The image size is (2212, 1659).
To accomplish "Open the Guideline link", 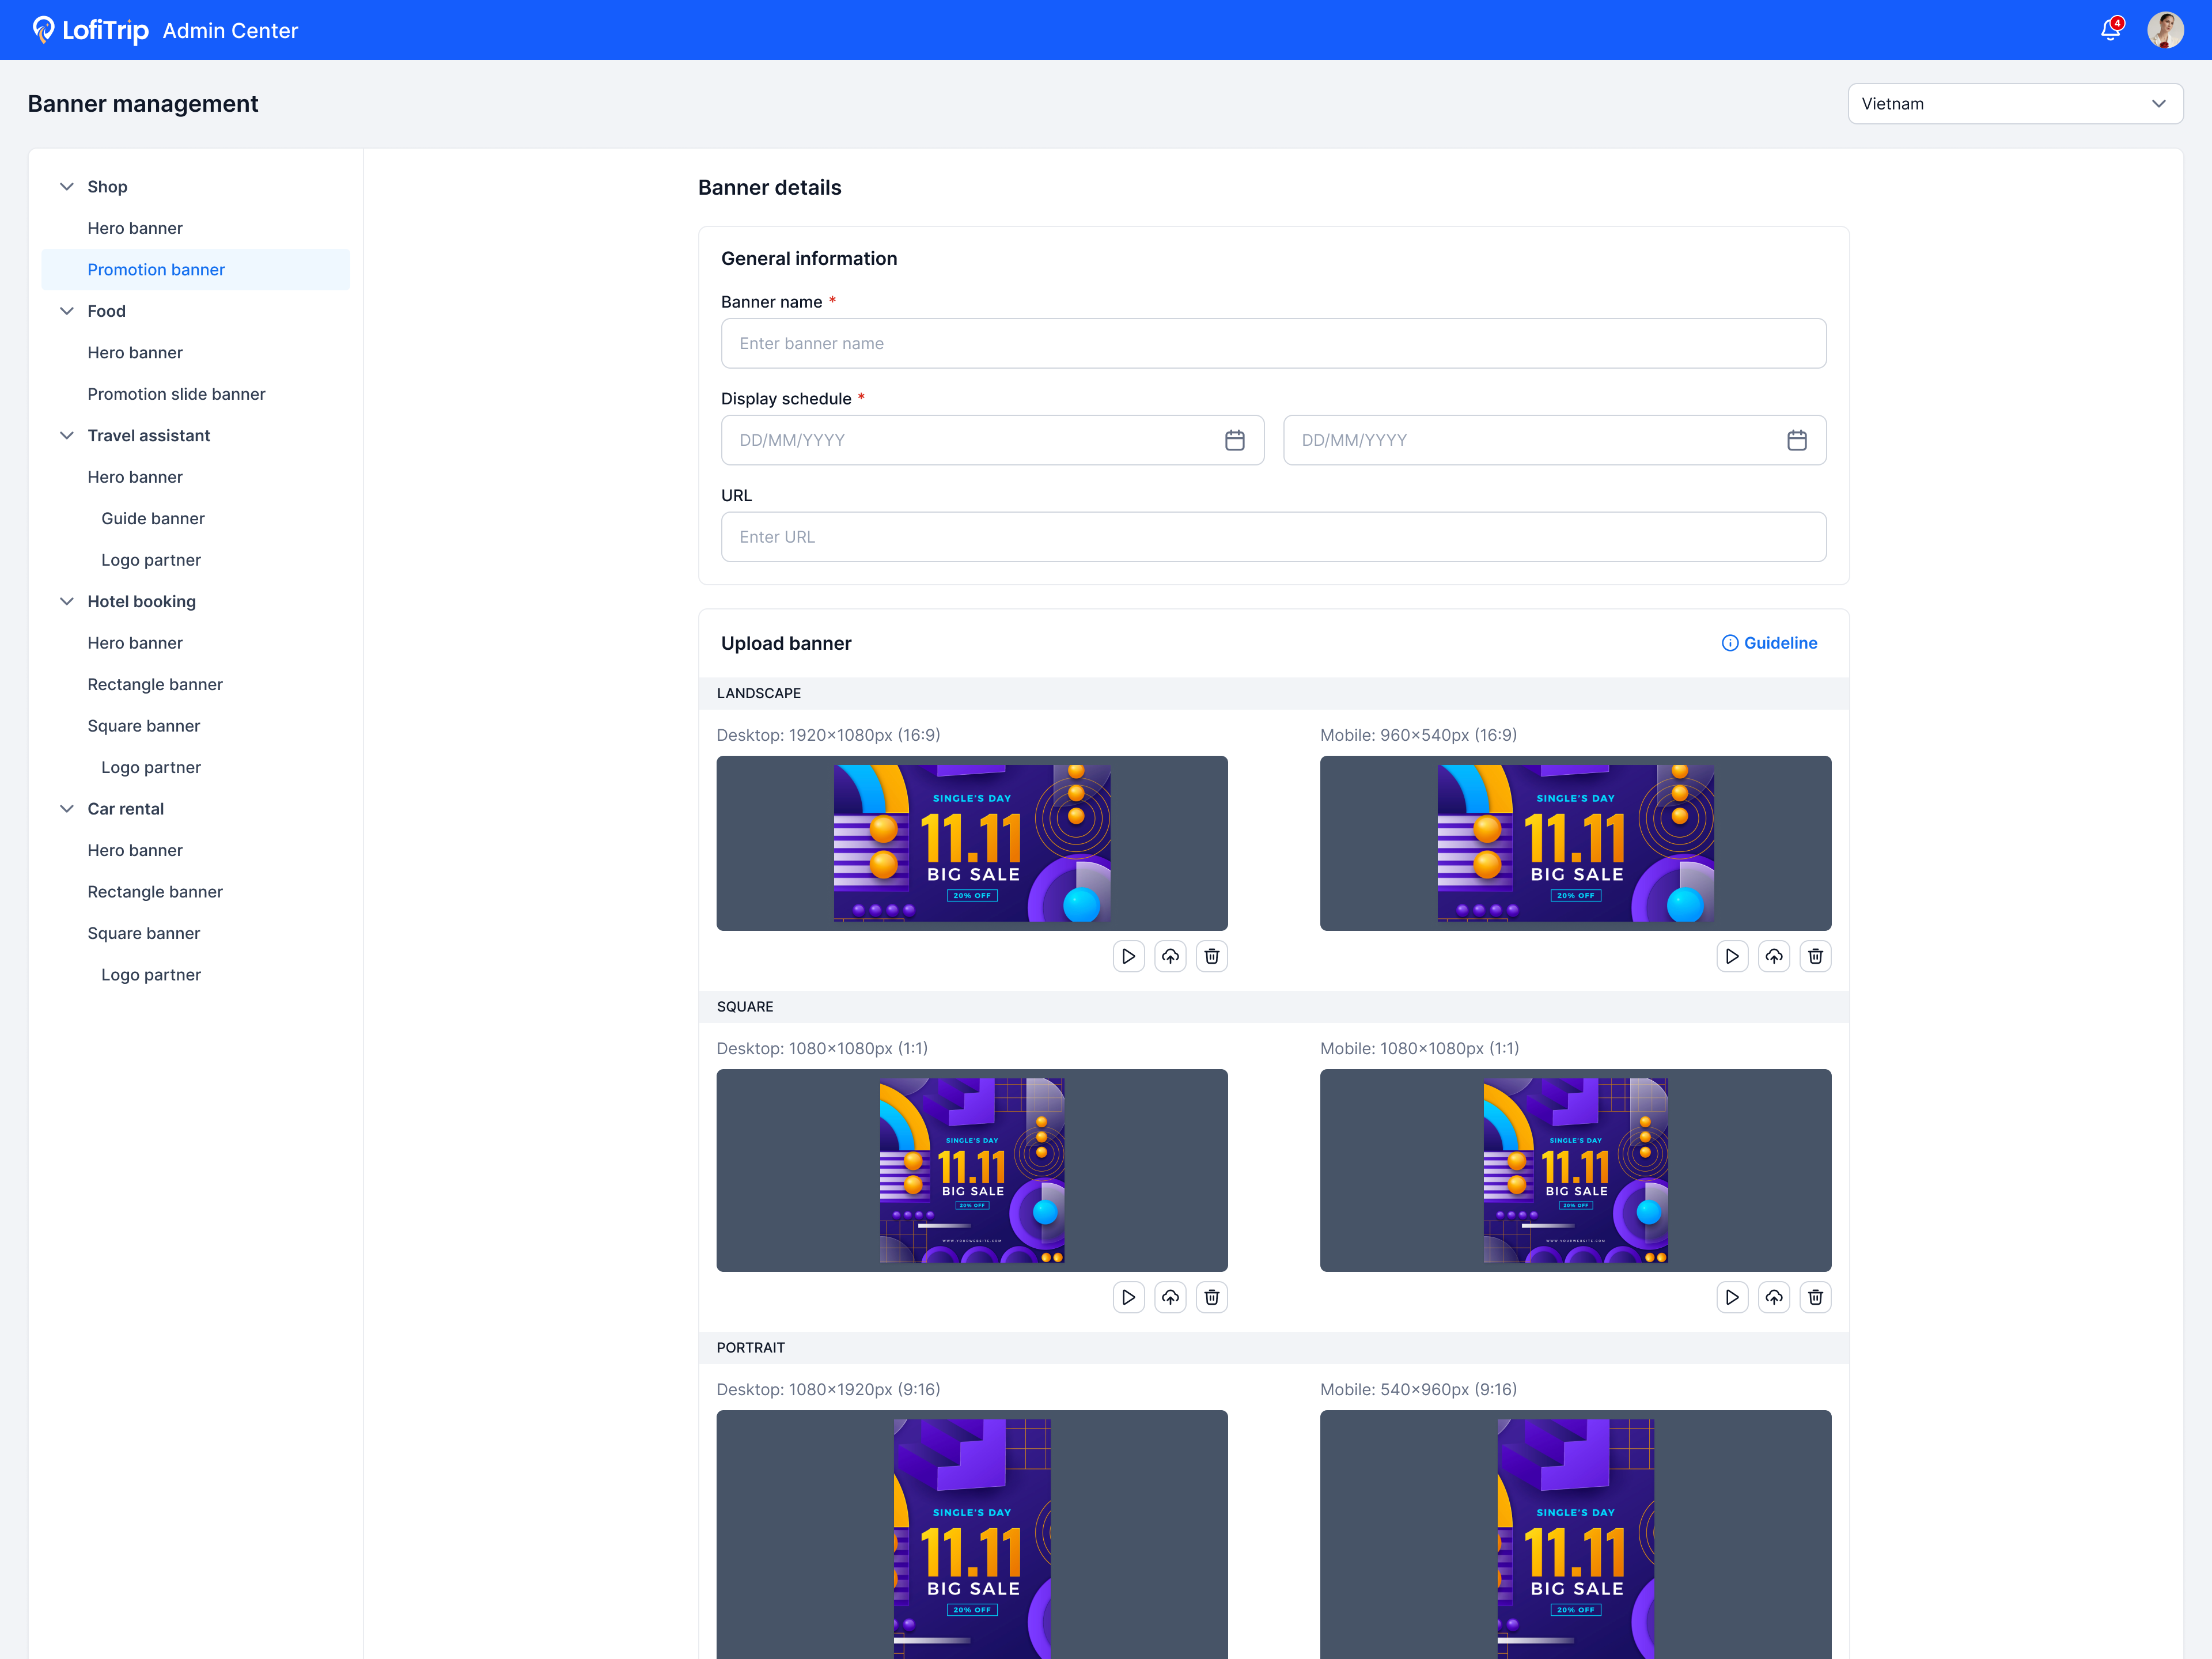I will [1769, 643].
